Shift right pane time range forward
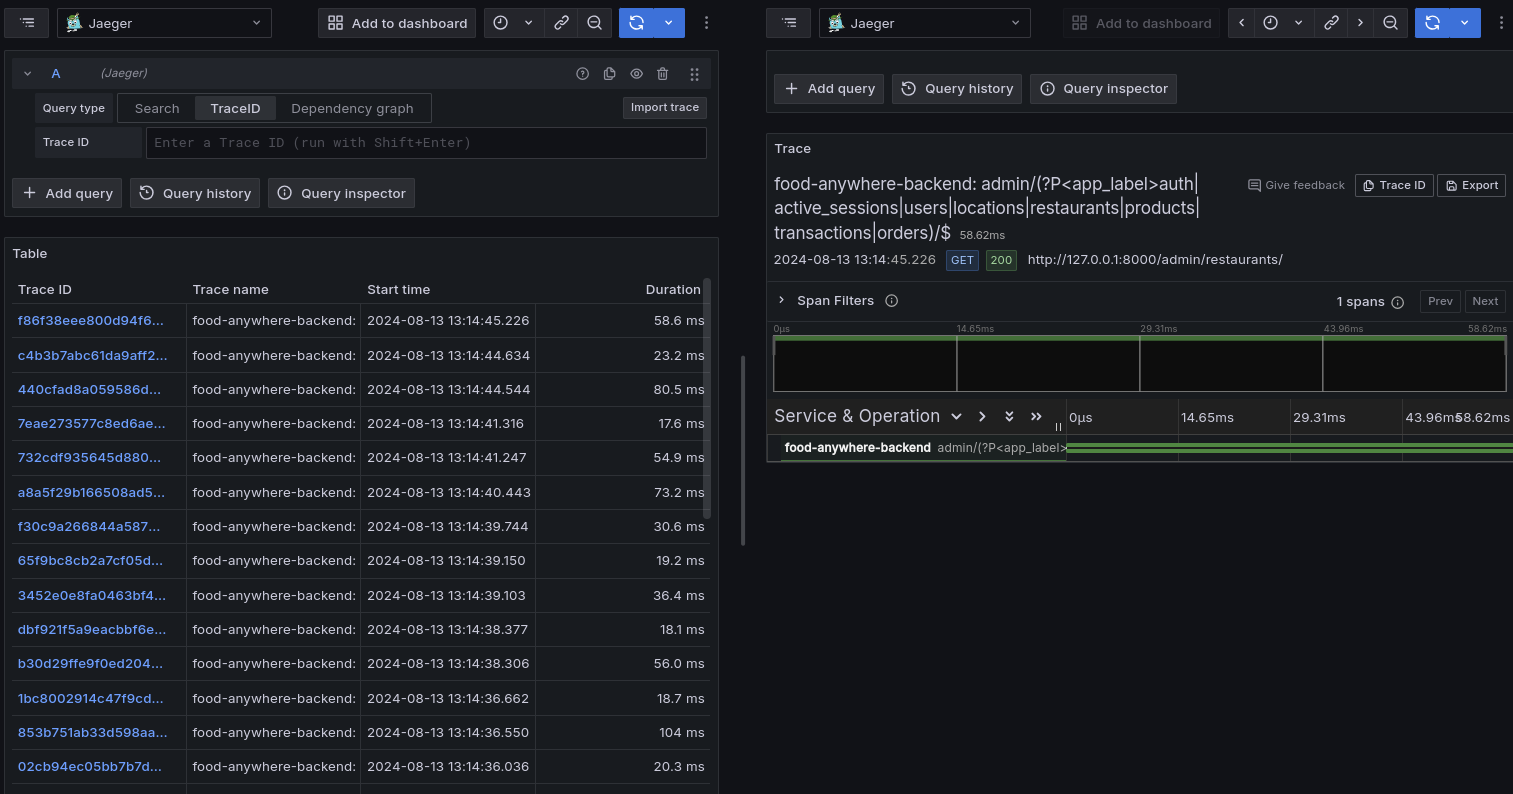The height and width of the screenshot is (794, 1513). pyautogui.click(x=1360, y=23)
